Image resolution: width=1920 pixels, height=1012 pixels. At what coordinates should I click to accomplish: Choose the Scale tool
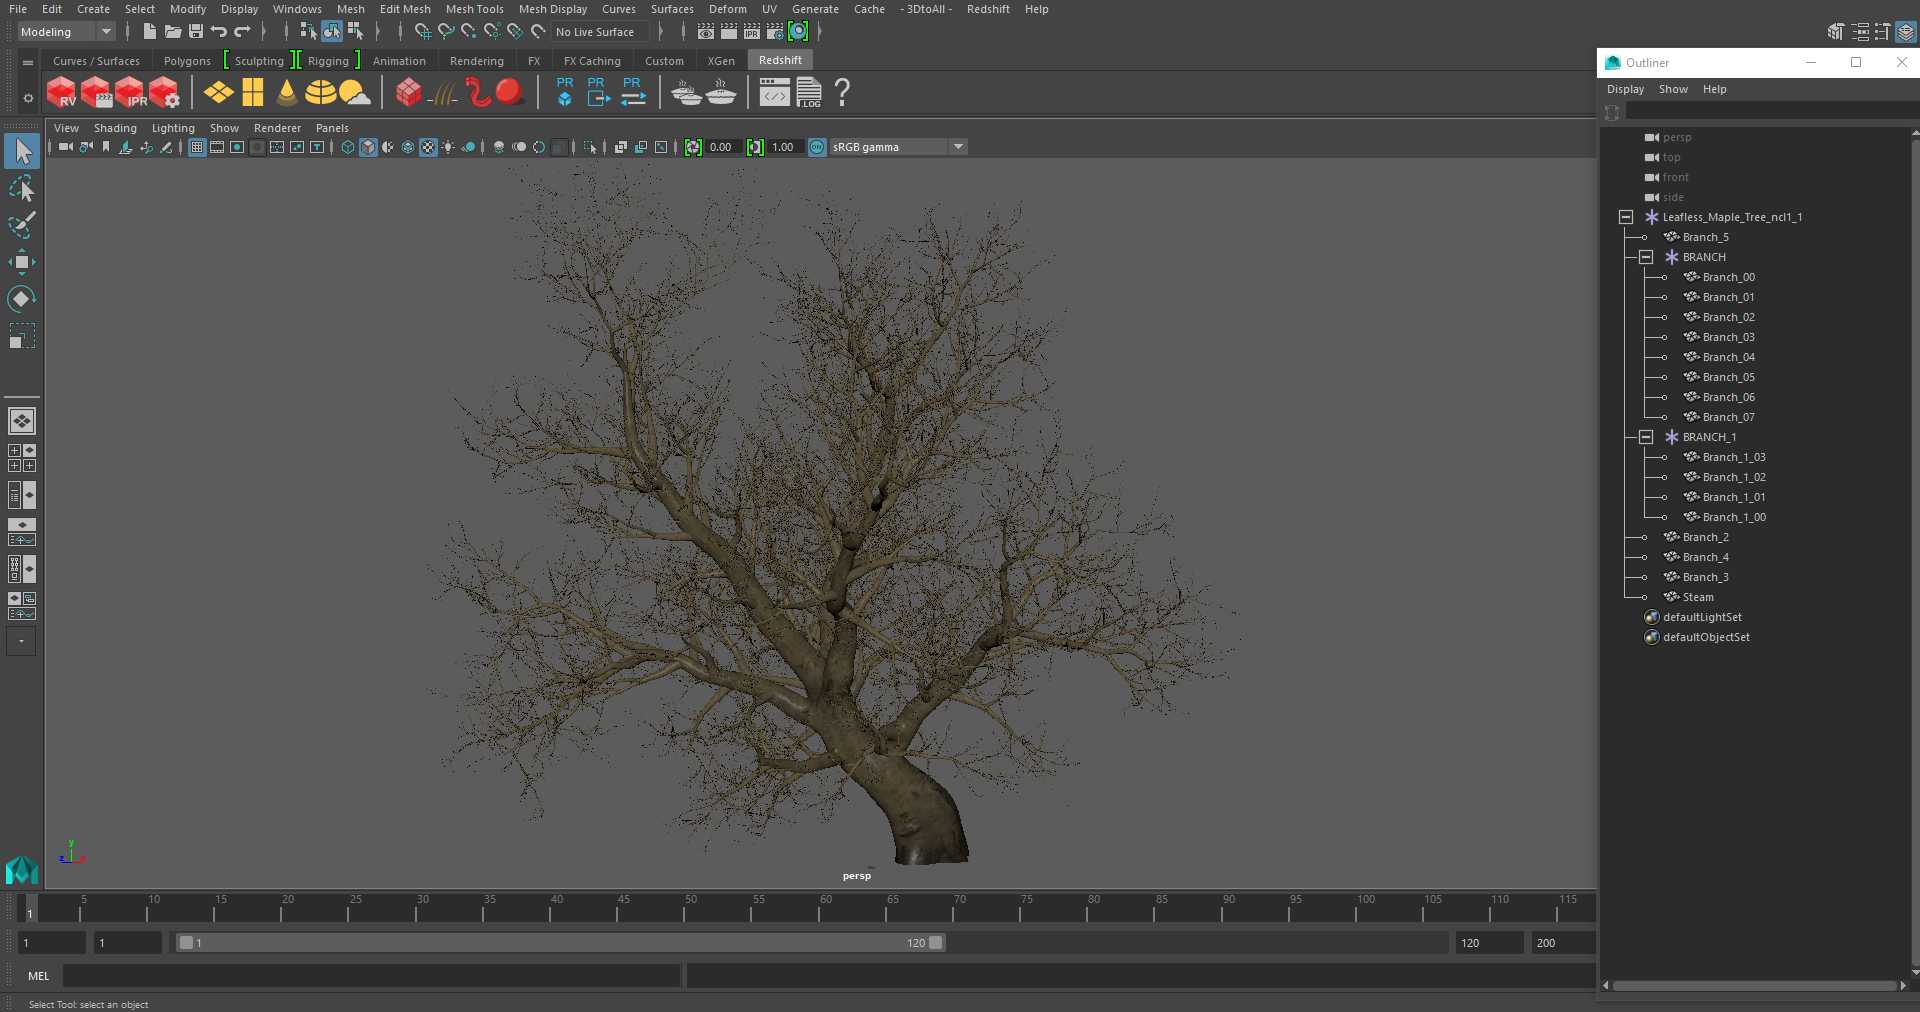[22, 336]
